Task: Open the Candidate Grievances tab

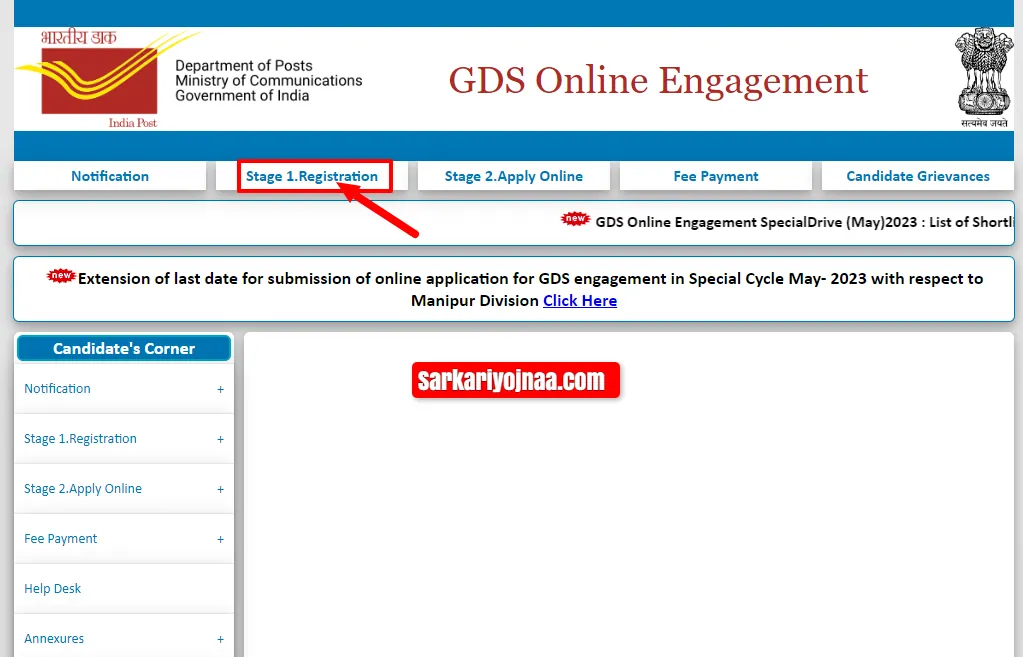Action: (x=917, y=176)
